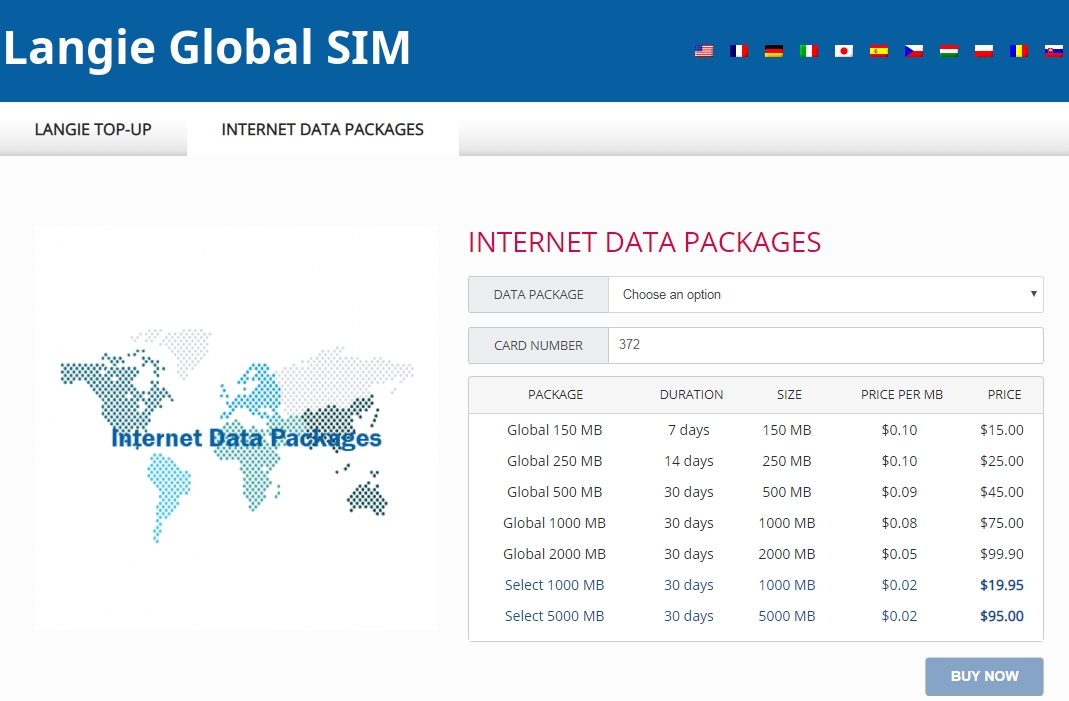1069x701 pixels.
Task: Click the $45.00 price
Action: click(1002, 492)
